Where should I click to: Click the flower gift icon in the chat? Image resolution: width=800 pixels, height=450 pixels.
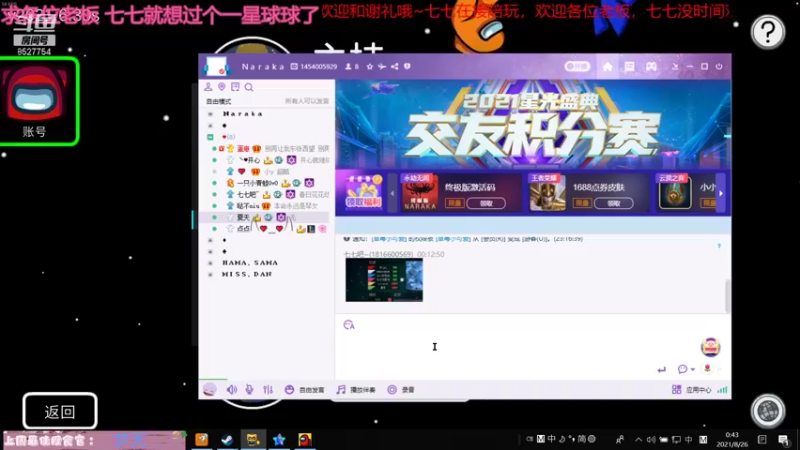(707, 368)
